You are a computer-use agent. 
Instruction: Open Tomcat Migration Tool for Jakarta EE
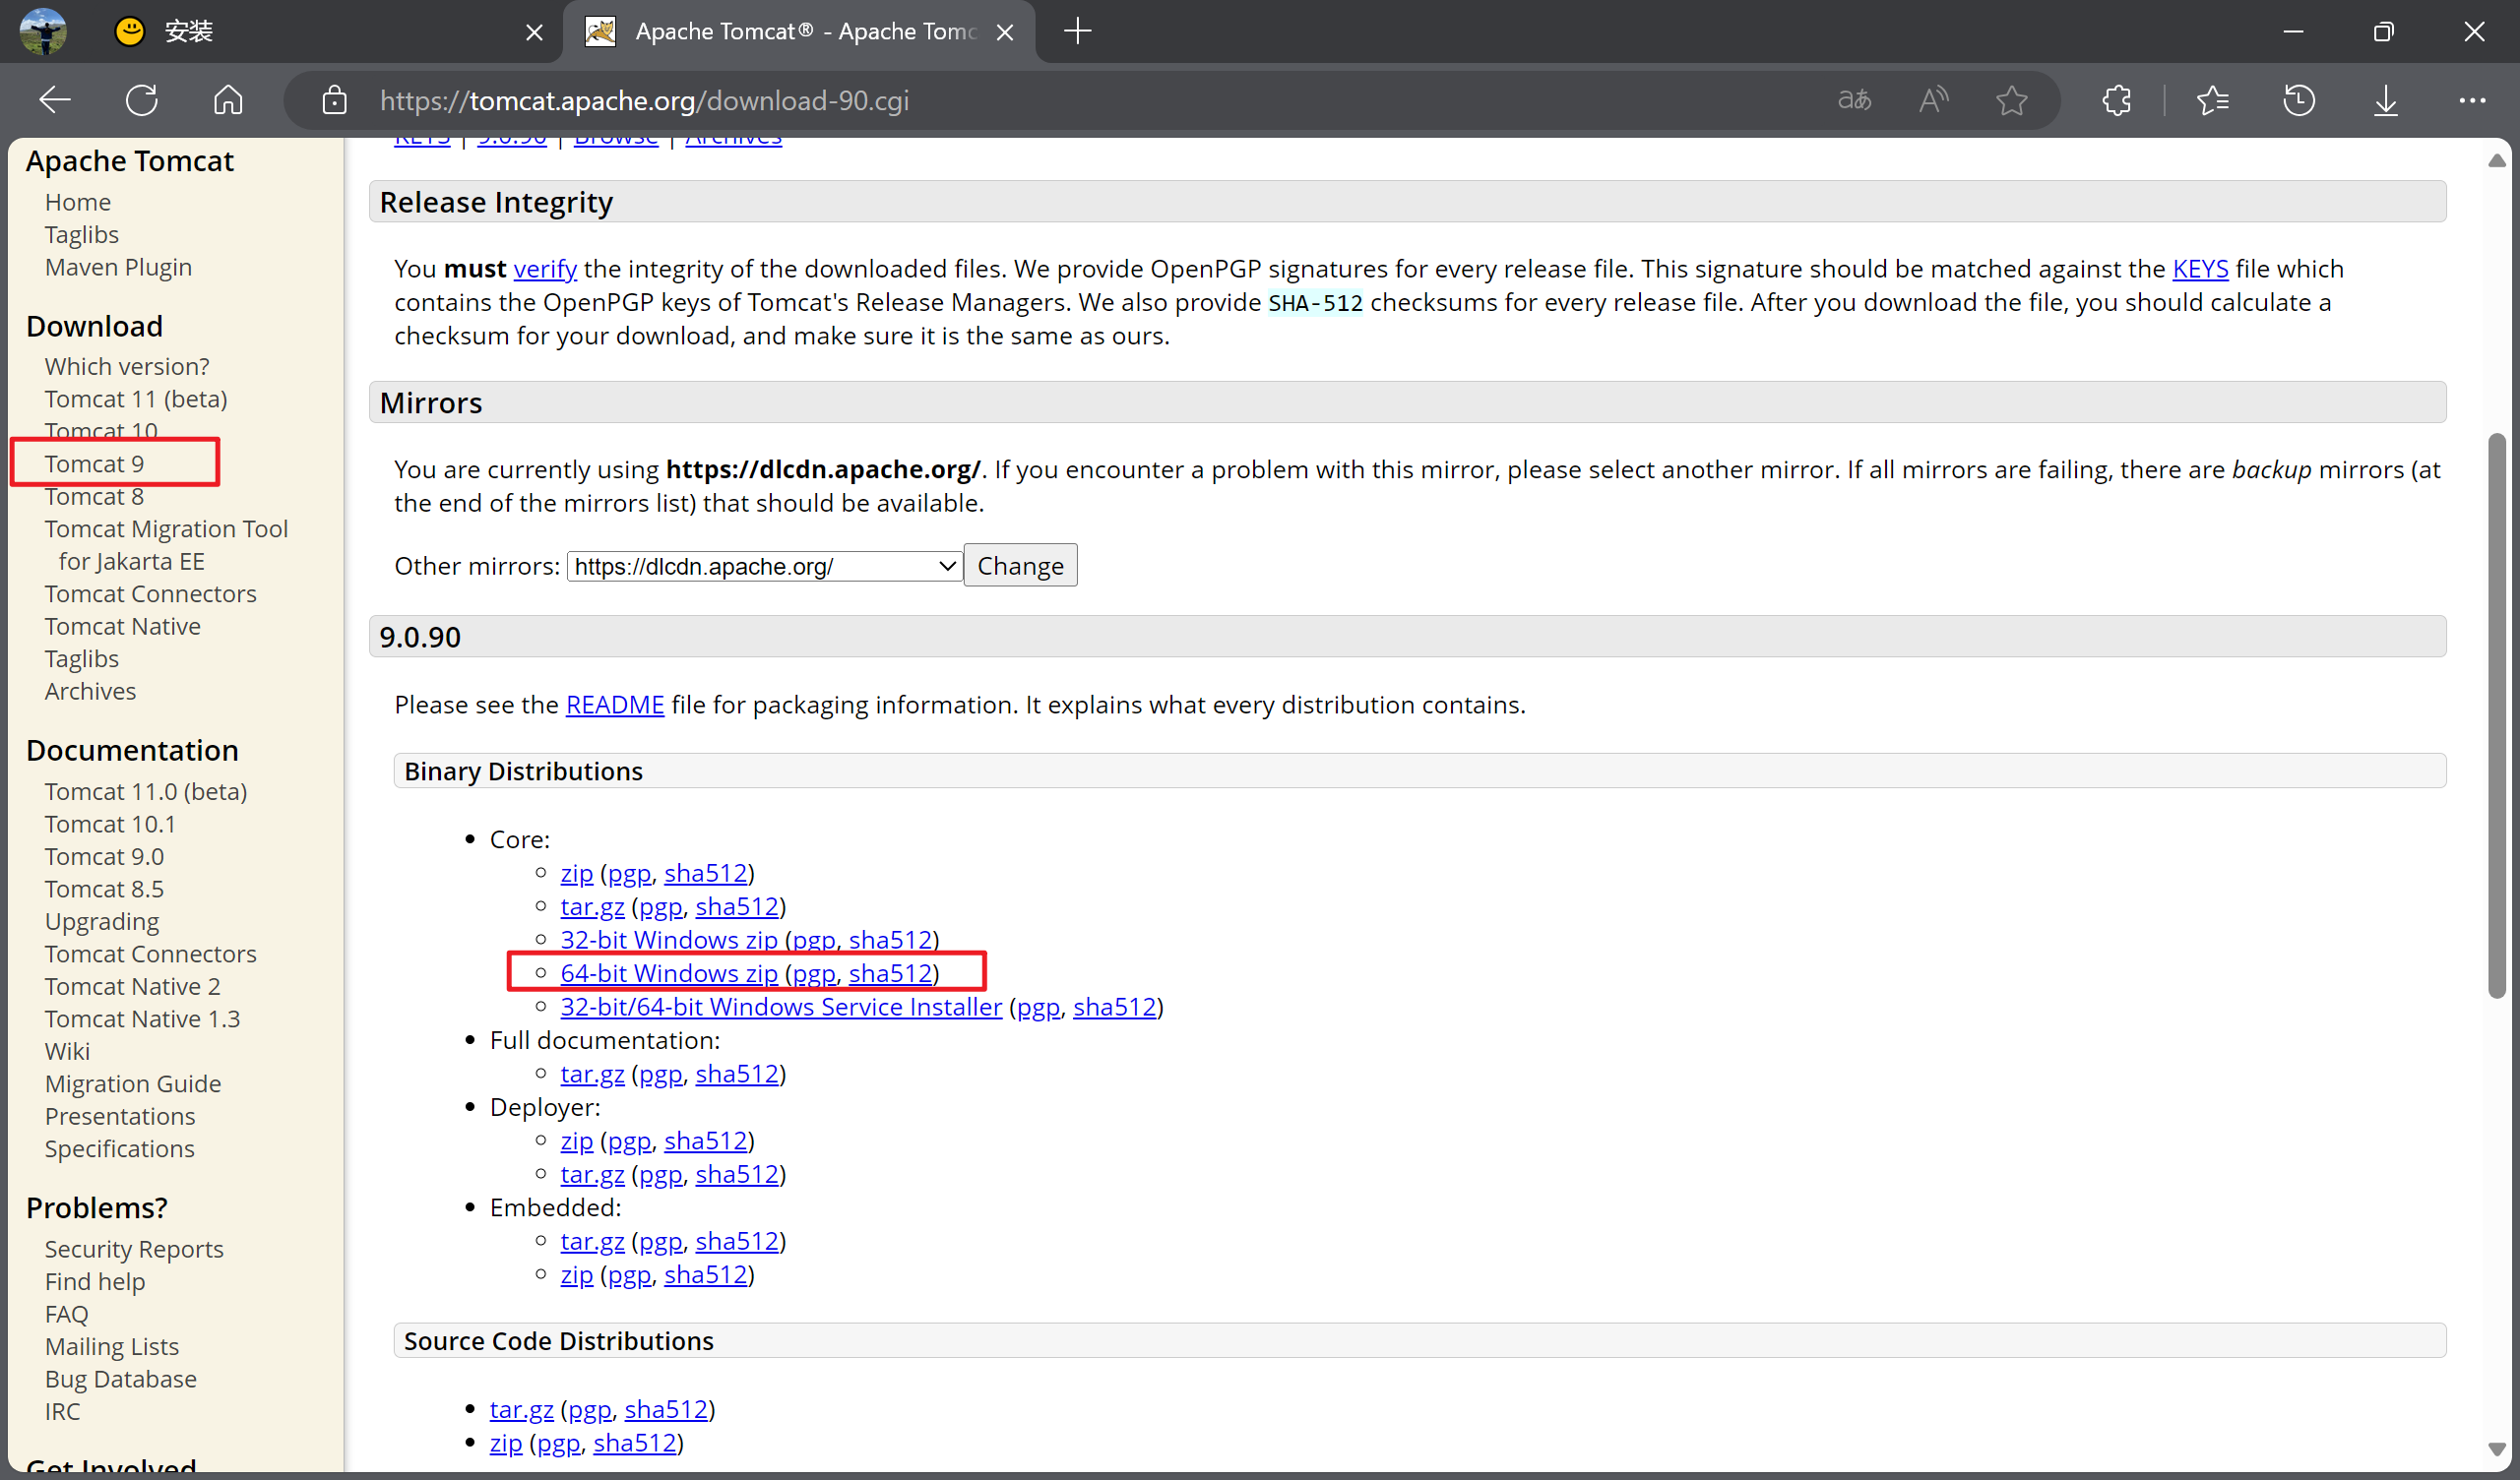pyautogui.click(x=166, y=545)
